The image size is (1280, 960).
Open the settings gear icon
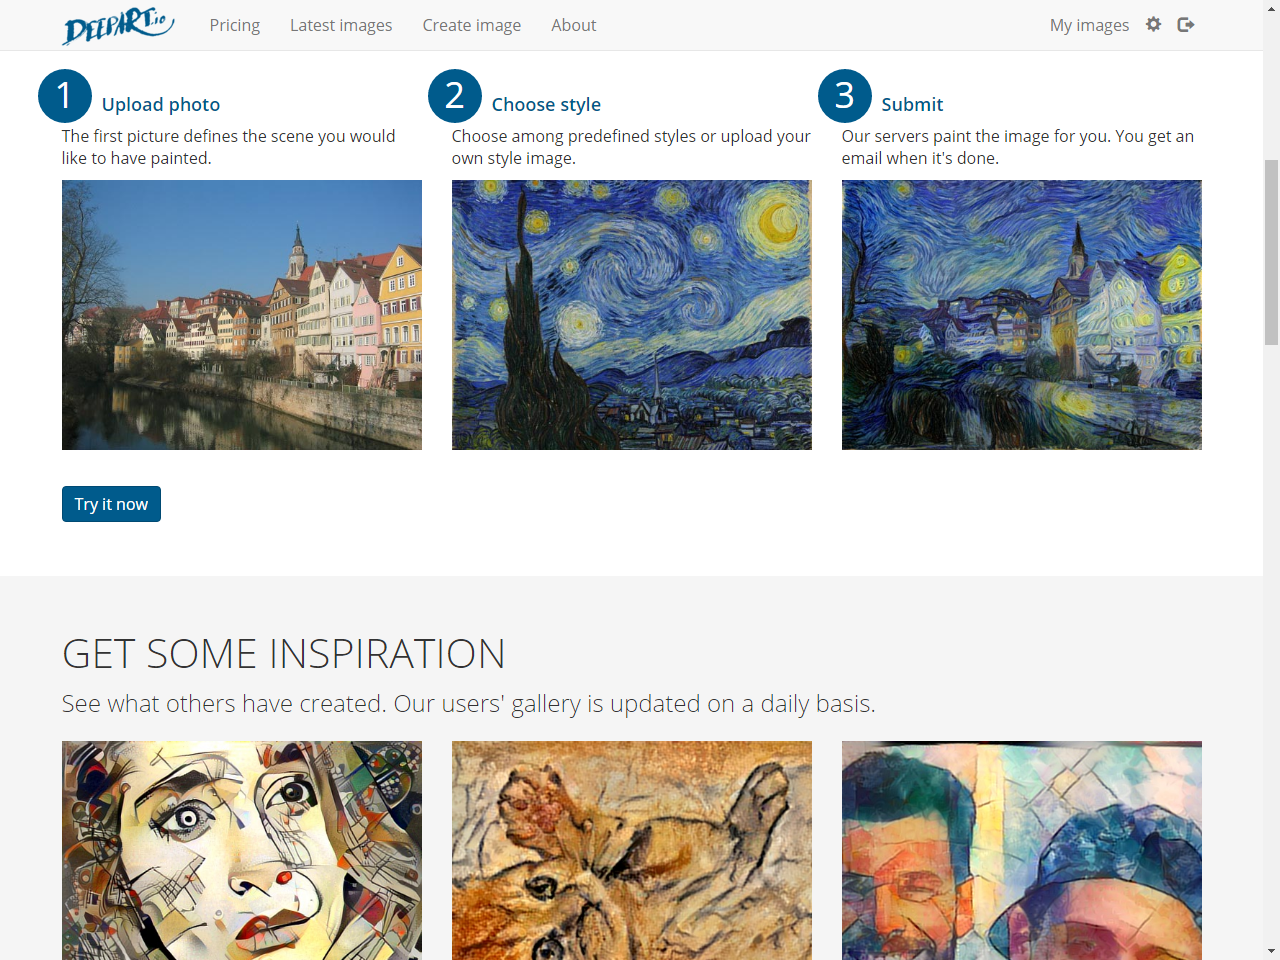tap(1153, 24)
